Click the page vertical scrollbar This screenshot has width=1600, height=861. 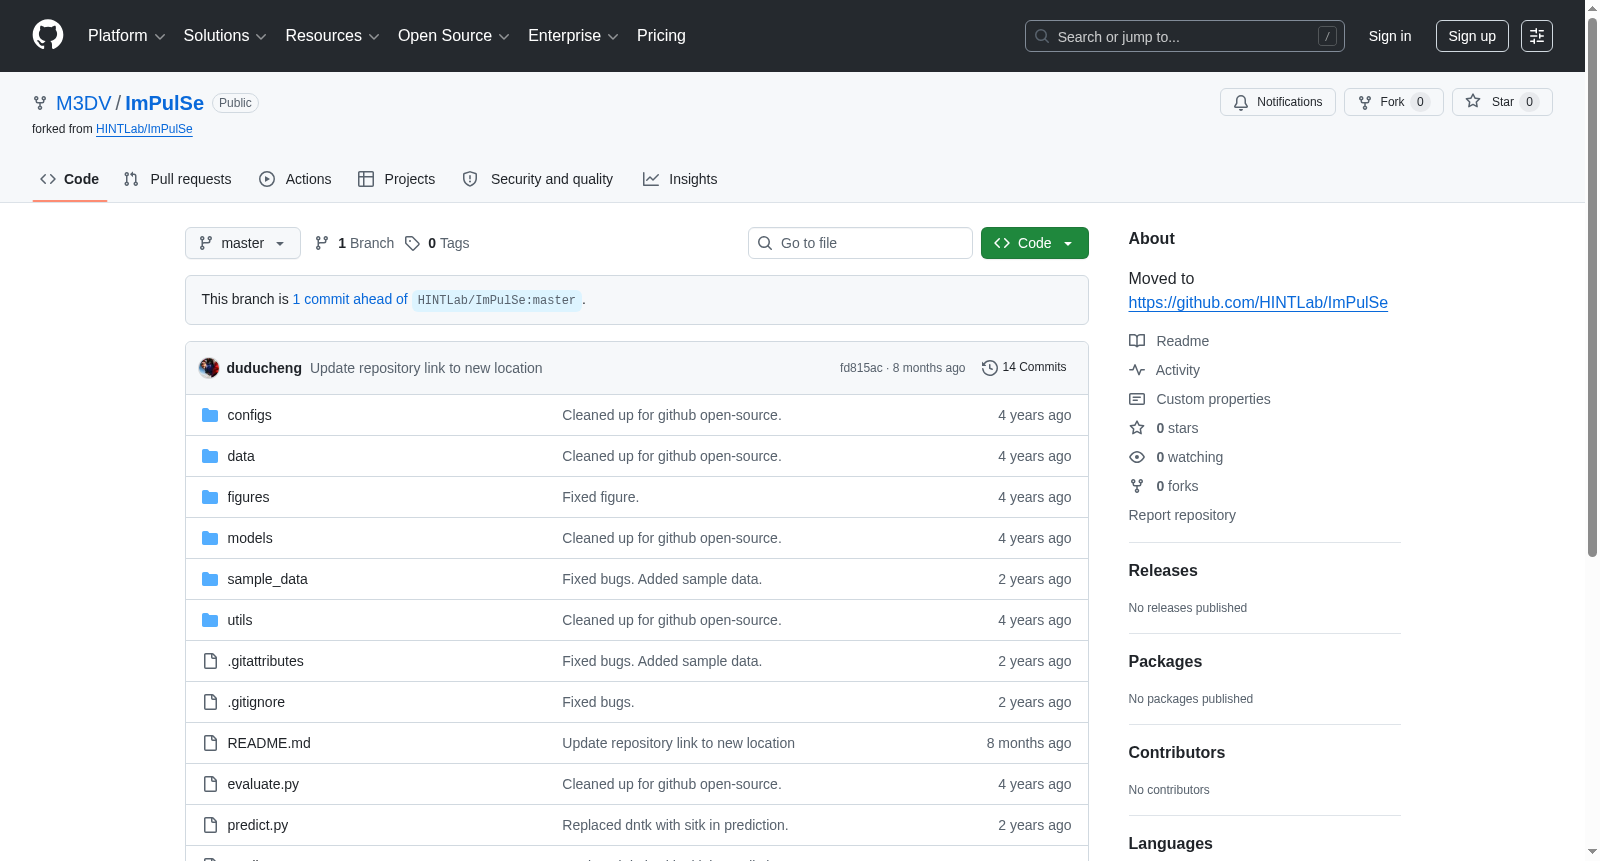pyautogui.click(x=1592, y=286)
